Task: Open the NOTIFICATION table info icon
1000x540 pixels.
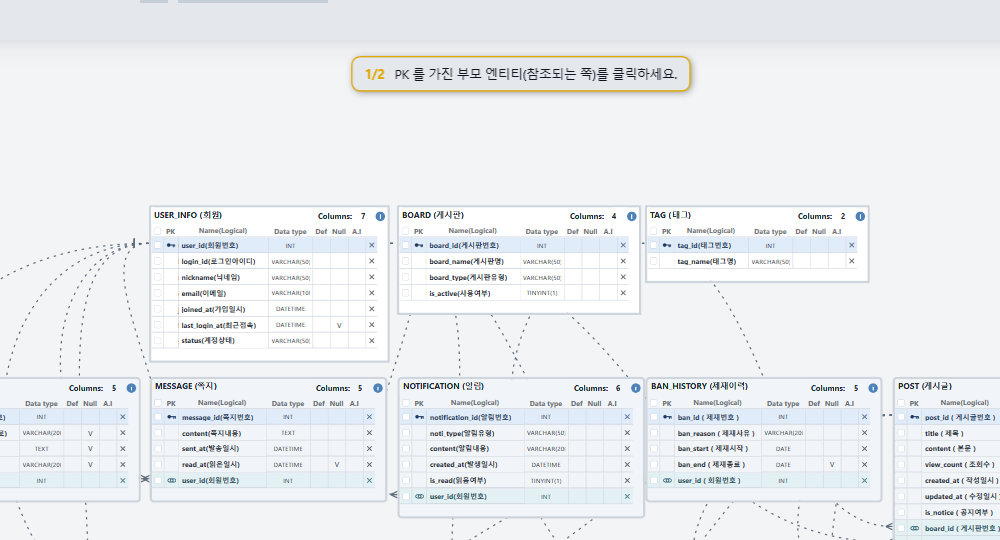Action: coord(636,388)
